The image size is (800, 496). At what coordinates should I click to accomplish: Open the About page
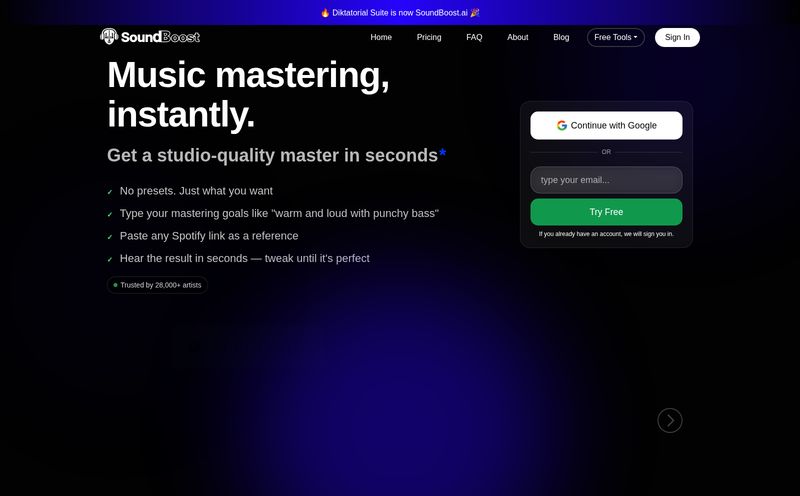click(x=517, y=37)
